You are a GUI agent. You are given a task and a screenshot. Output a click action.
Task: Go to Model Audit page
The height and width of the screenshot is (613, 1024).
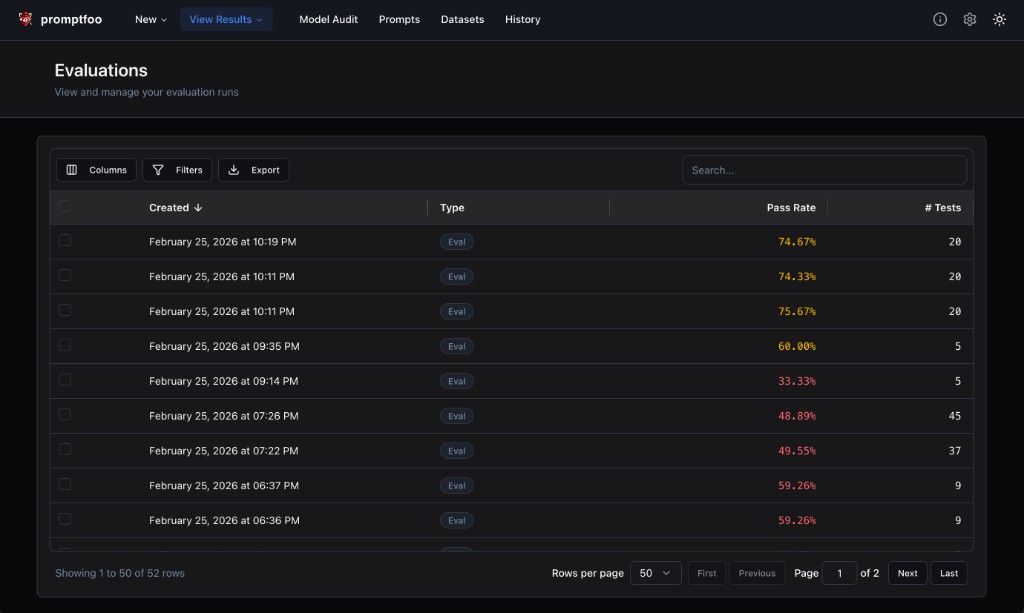click(328, 19)
